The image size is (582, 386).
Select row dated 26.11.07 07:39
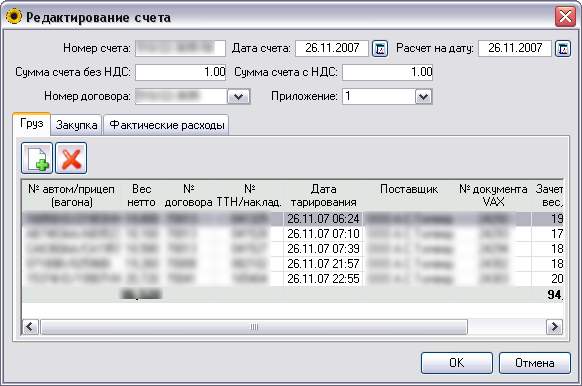(x=293, y=249)
